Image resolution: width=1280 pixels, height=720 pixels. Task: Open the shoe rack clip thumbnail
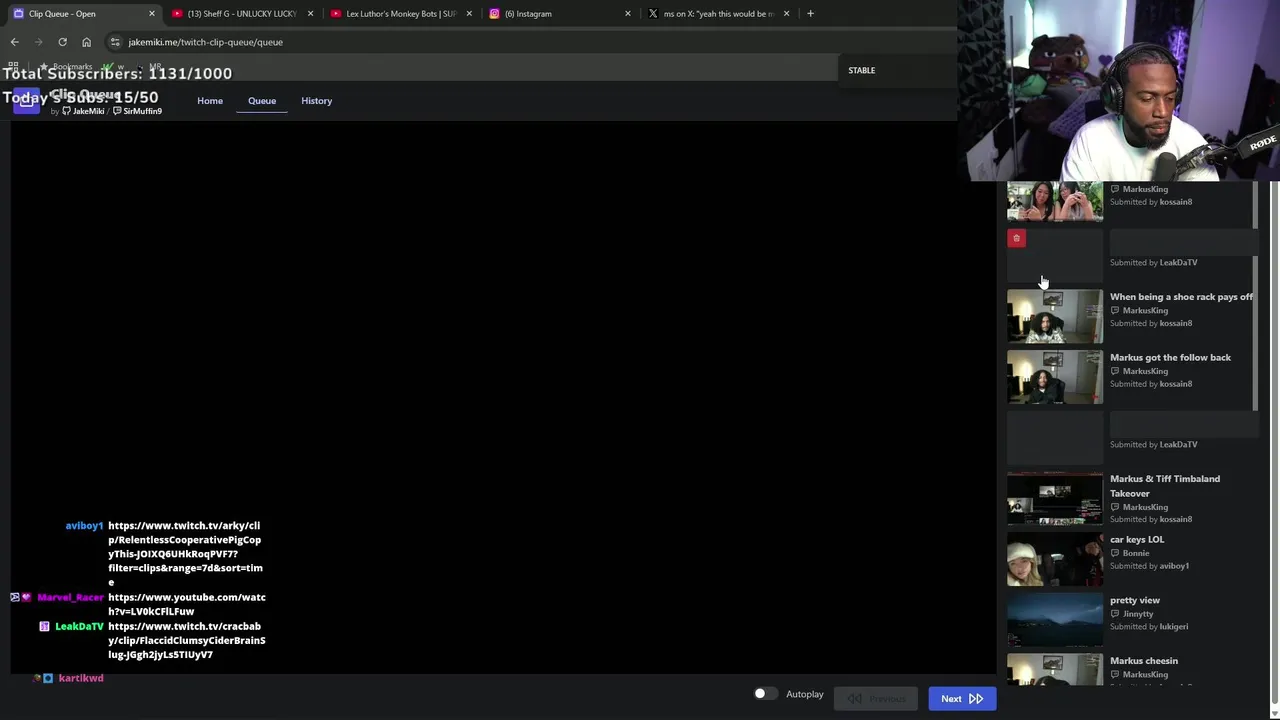pyautogui.click(x=1055, y=316)
